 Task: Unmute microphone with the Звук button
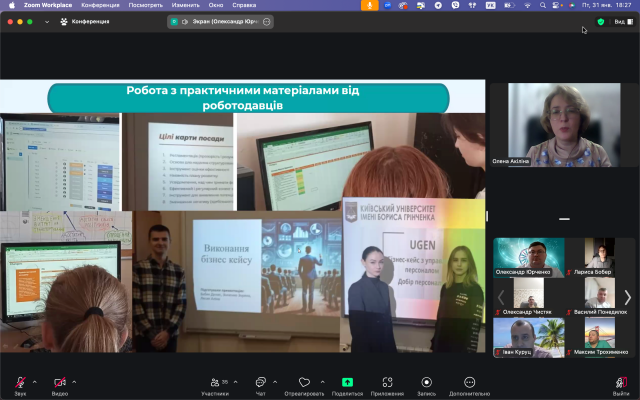click(20, 383)
